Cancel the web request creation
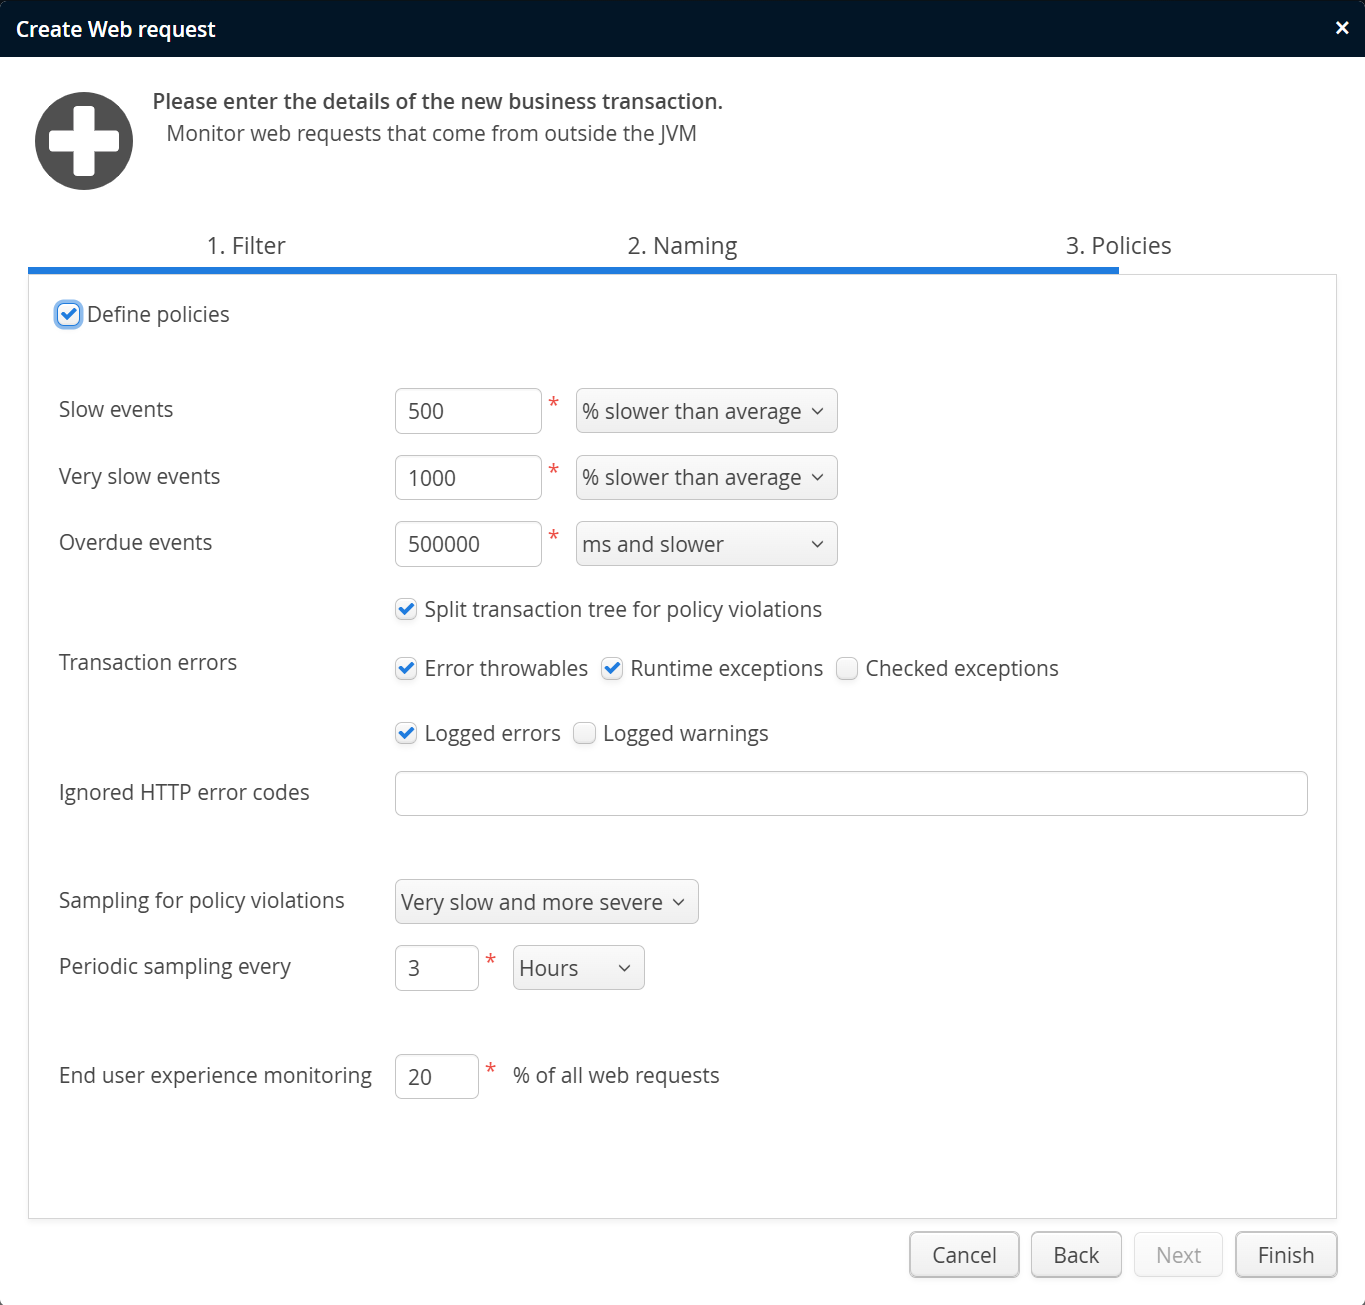The image size is (1365, 1305). 964,1255
